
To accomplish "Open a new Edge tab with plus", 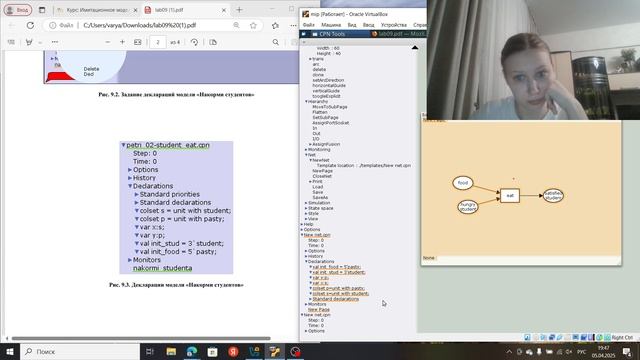I will click(239, 10).
